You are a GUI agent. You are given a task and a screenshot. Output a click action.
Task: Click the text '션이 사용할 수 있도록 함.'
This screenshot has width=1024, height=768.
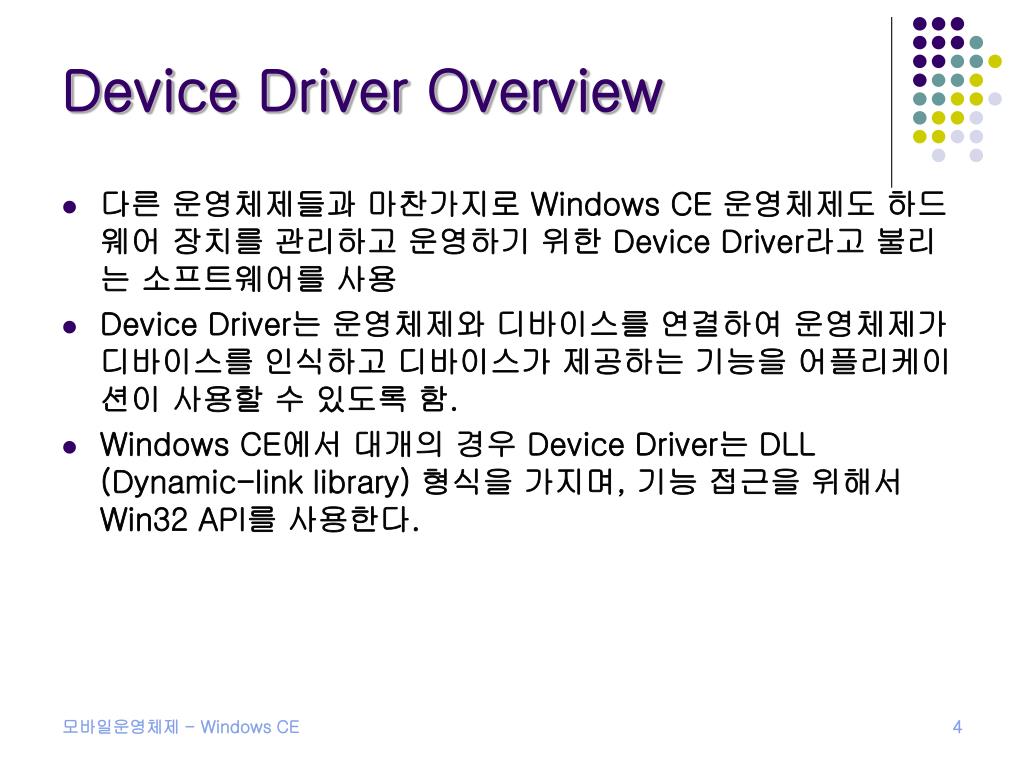click(x=279, y=398)
